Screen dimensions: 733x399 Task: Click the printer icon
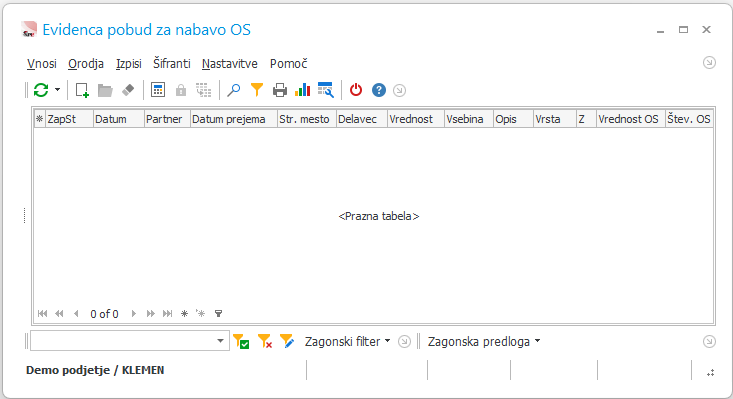pos(280,90)
